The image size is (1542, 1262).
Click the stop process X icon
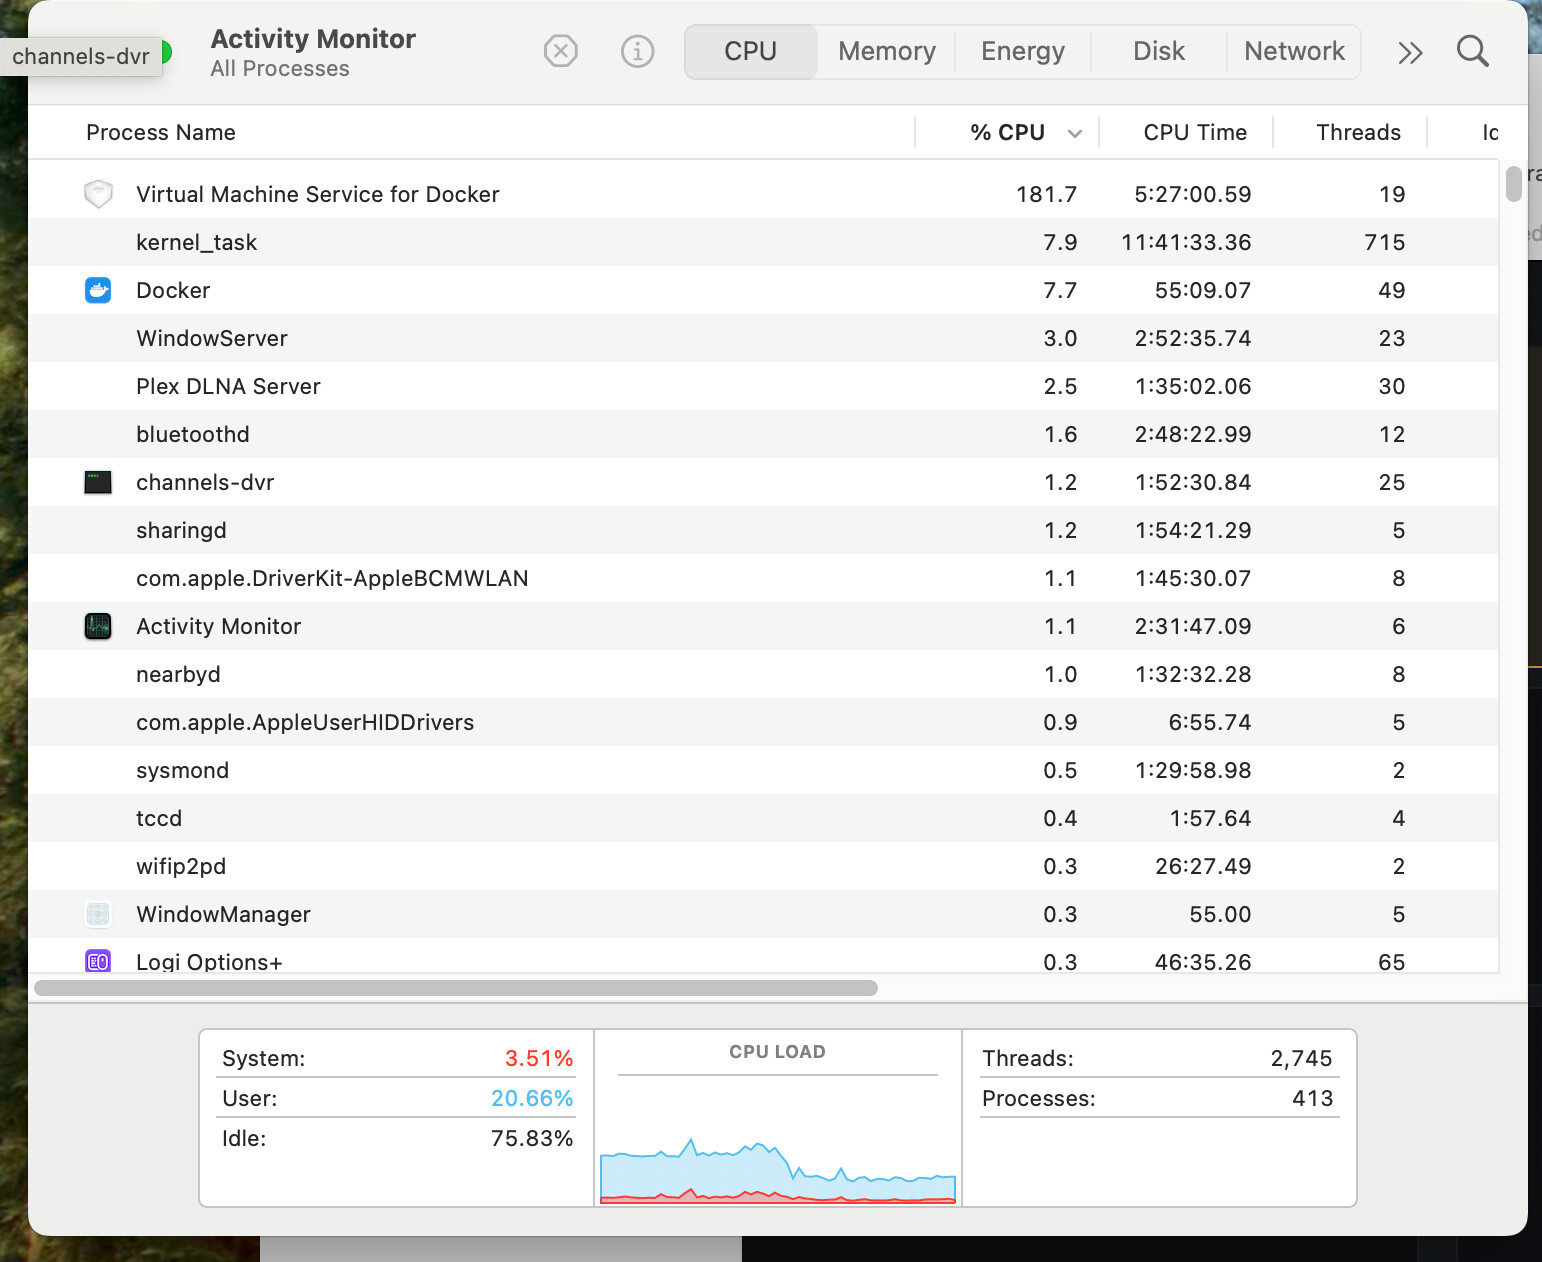coord(561,51)
